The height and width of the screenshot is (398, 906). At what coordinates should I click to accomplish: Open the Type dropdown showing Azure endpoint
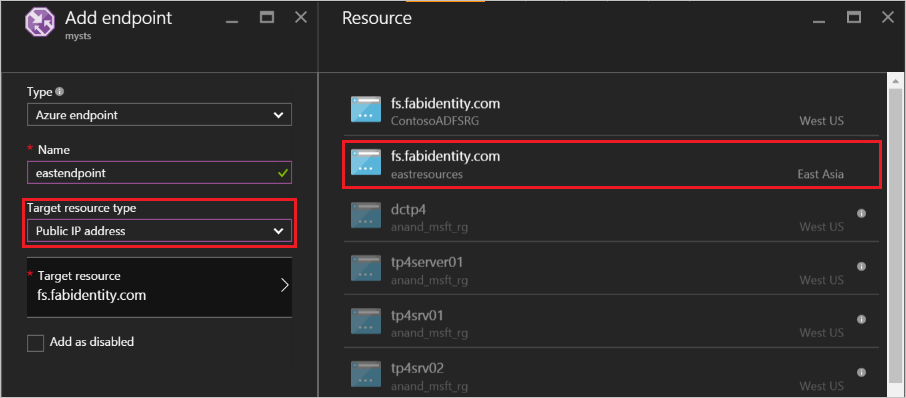coord(159,115)
